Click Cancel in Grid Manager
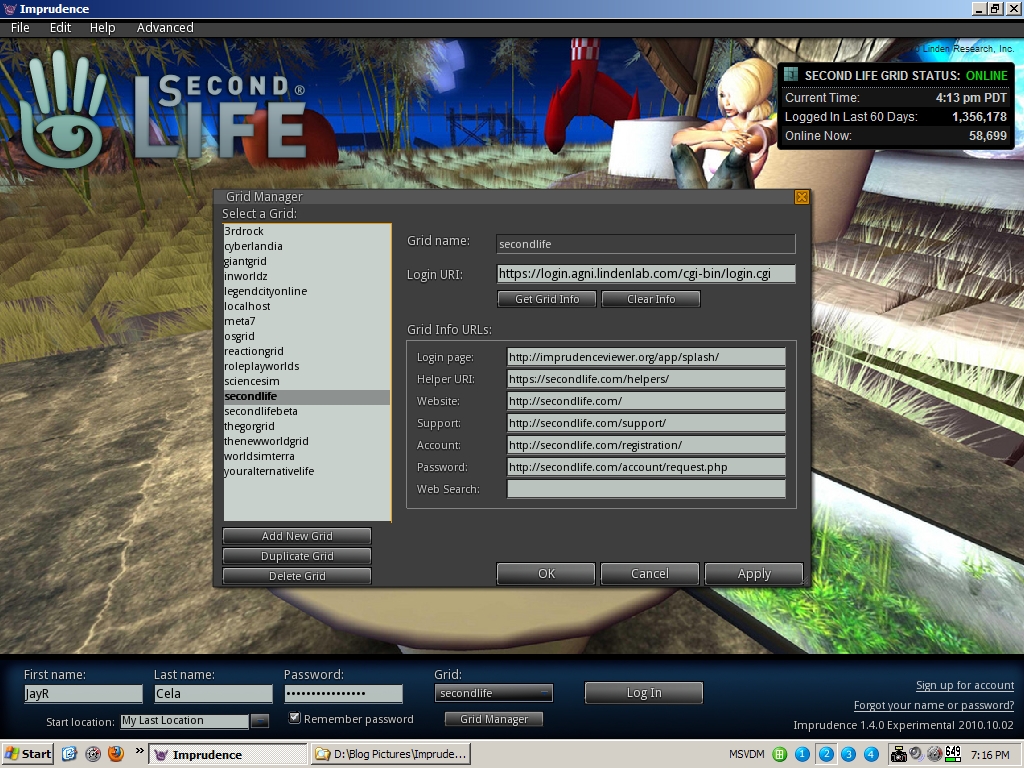The width and height of the screenshot is (1024, 768). [x=650, y=573]
